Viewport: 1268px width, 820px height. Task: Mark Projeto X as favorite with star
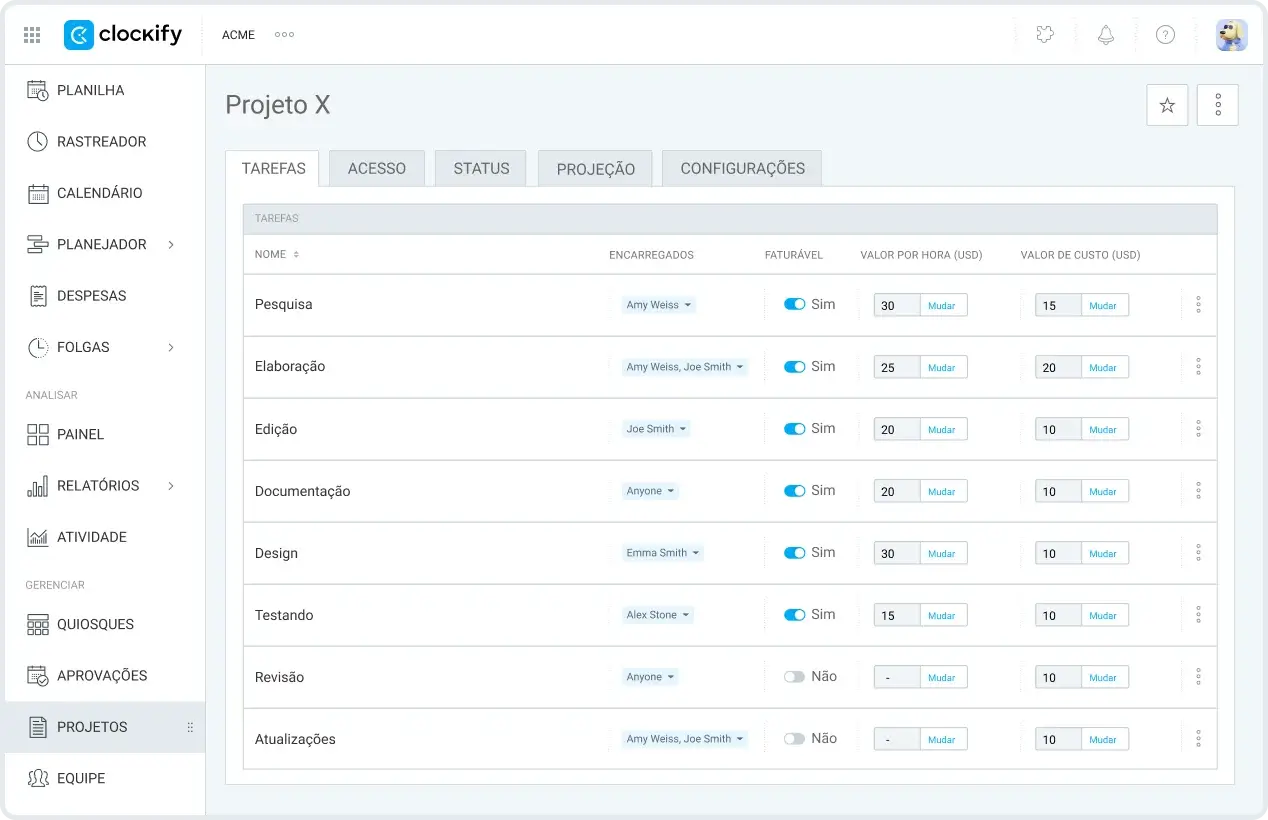tap(1167, 105)
